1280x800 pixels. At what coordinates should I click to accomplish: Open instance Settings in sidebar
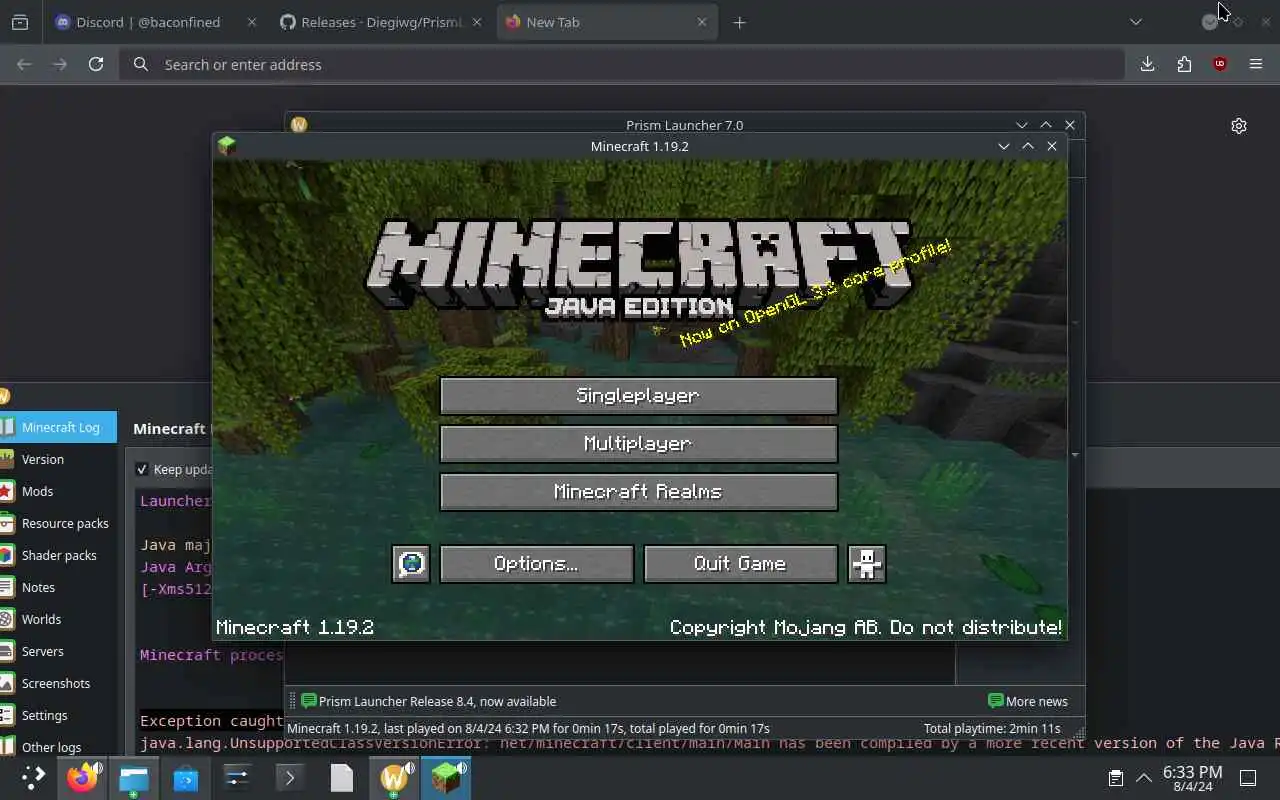[58, 715]
